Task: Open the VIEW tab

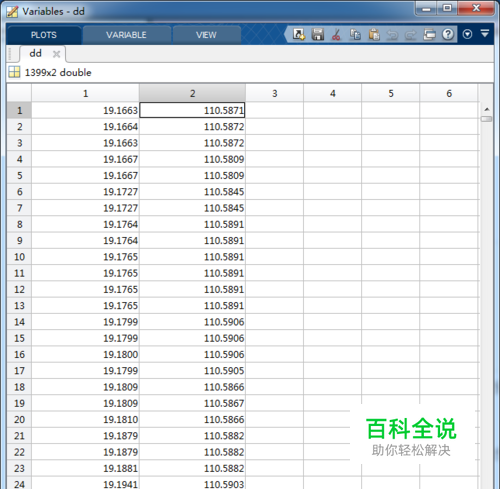Action: (206, 35)
